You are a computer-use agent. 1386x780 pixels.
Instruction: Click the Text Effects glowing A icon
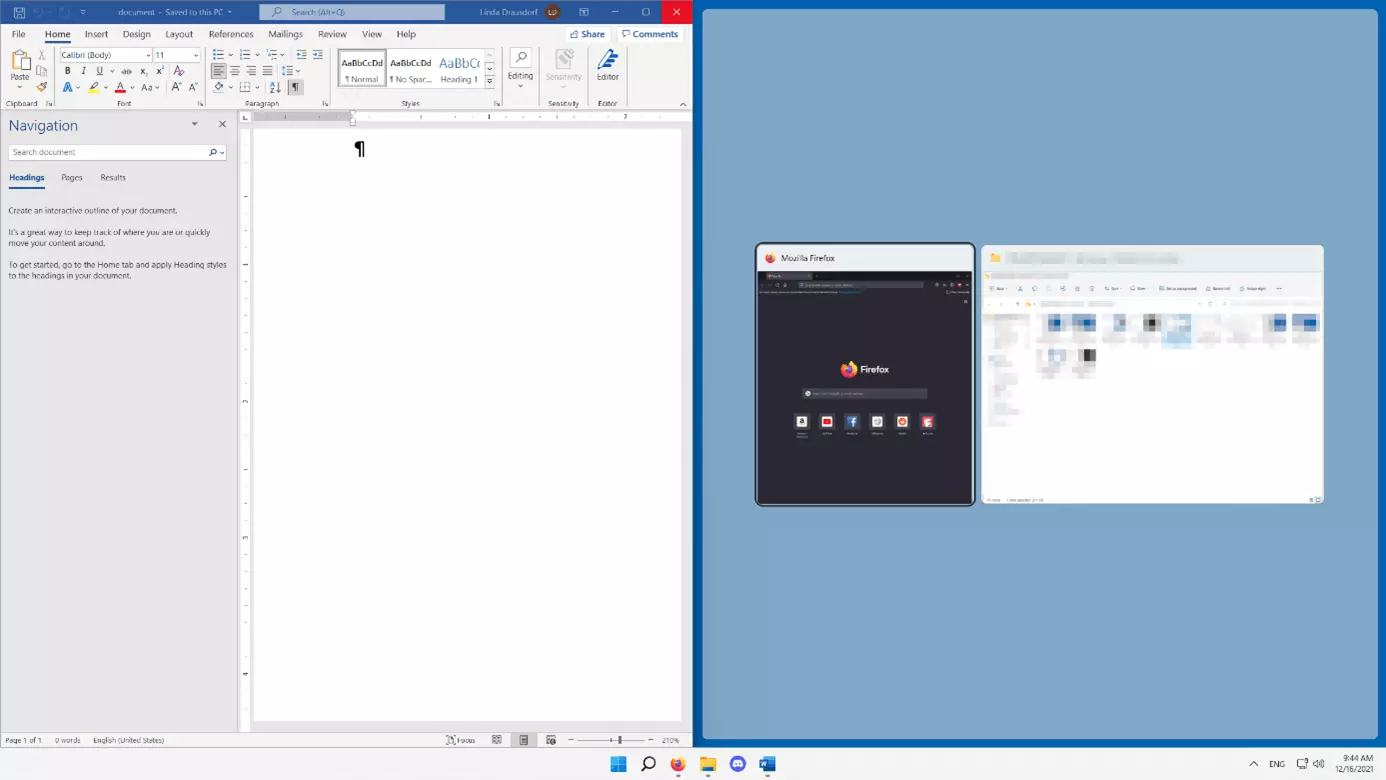(68, 87)
